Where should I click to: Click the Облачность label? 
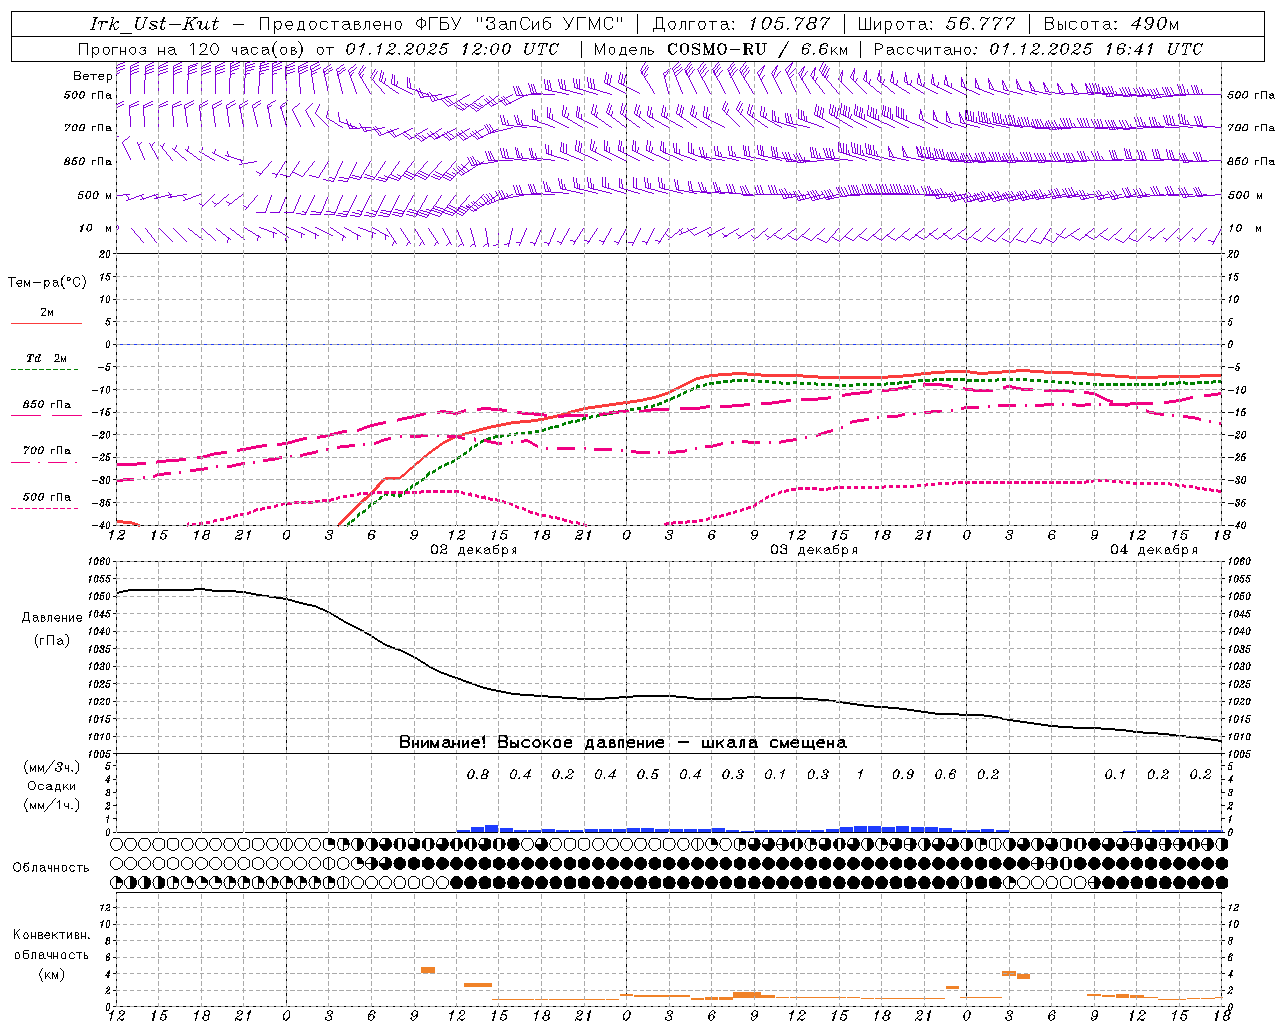tap(51, 867)
